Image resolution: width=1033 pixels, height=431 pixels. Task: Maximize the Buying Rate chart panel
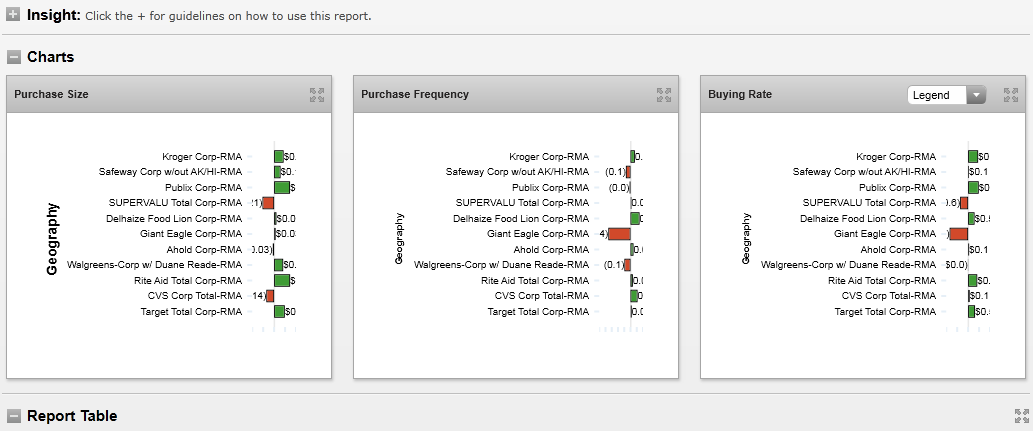click(x=1010, y=95)
